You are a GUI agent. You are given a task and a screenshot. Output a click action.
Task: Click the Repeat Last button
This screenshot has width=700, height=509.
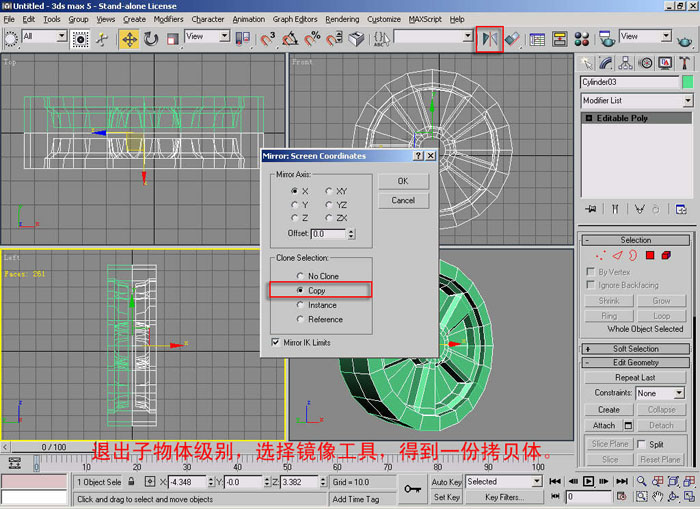point(635,378)
